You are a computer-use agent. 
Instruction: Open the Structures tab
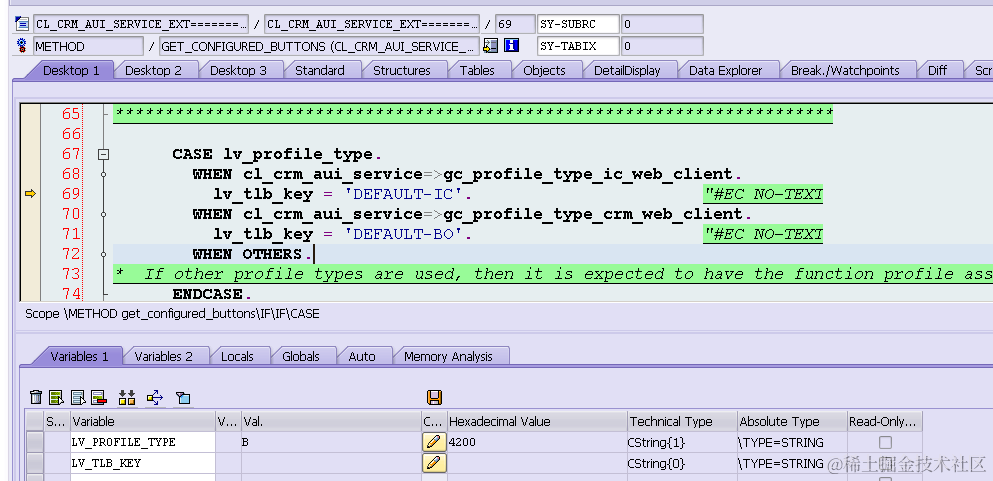[x=402, y=70]
